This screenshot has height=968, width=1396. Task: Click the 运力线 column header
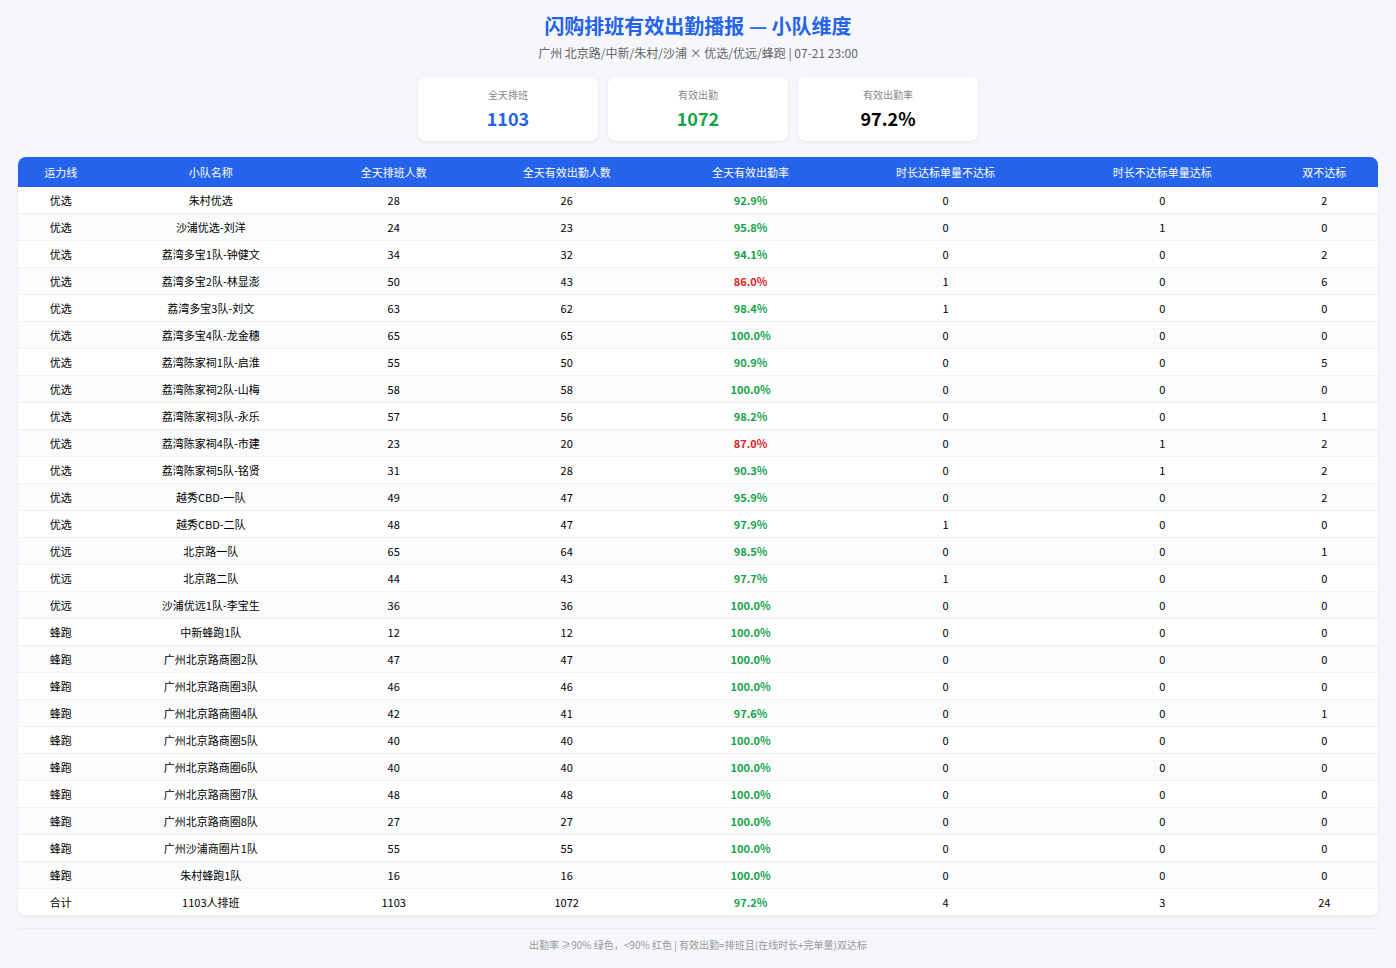(x=61, y=173)
